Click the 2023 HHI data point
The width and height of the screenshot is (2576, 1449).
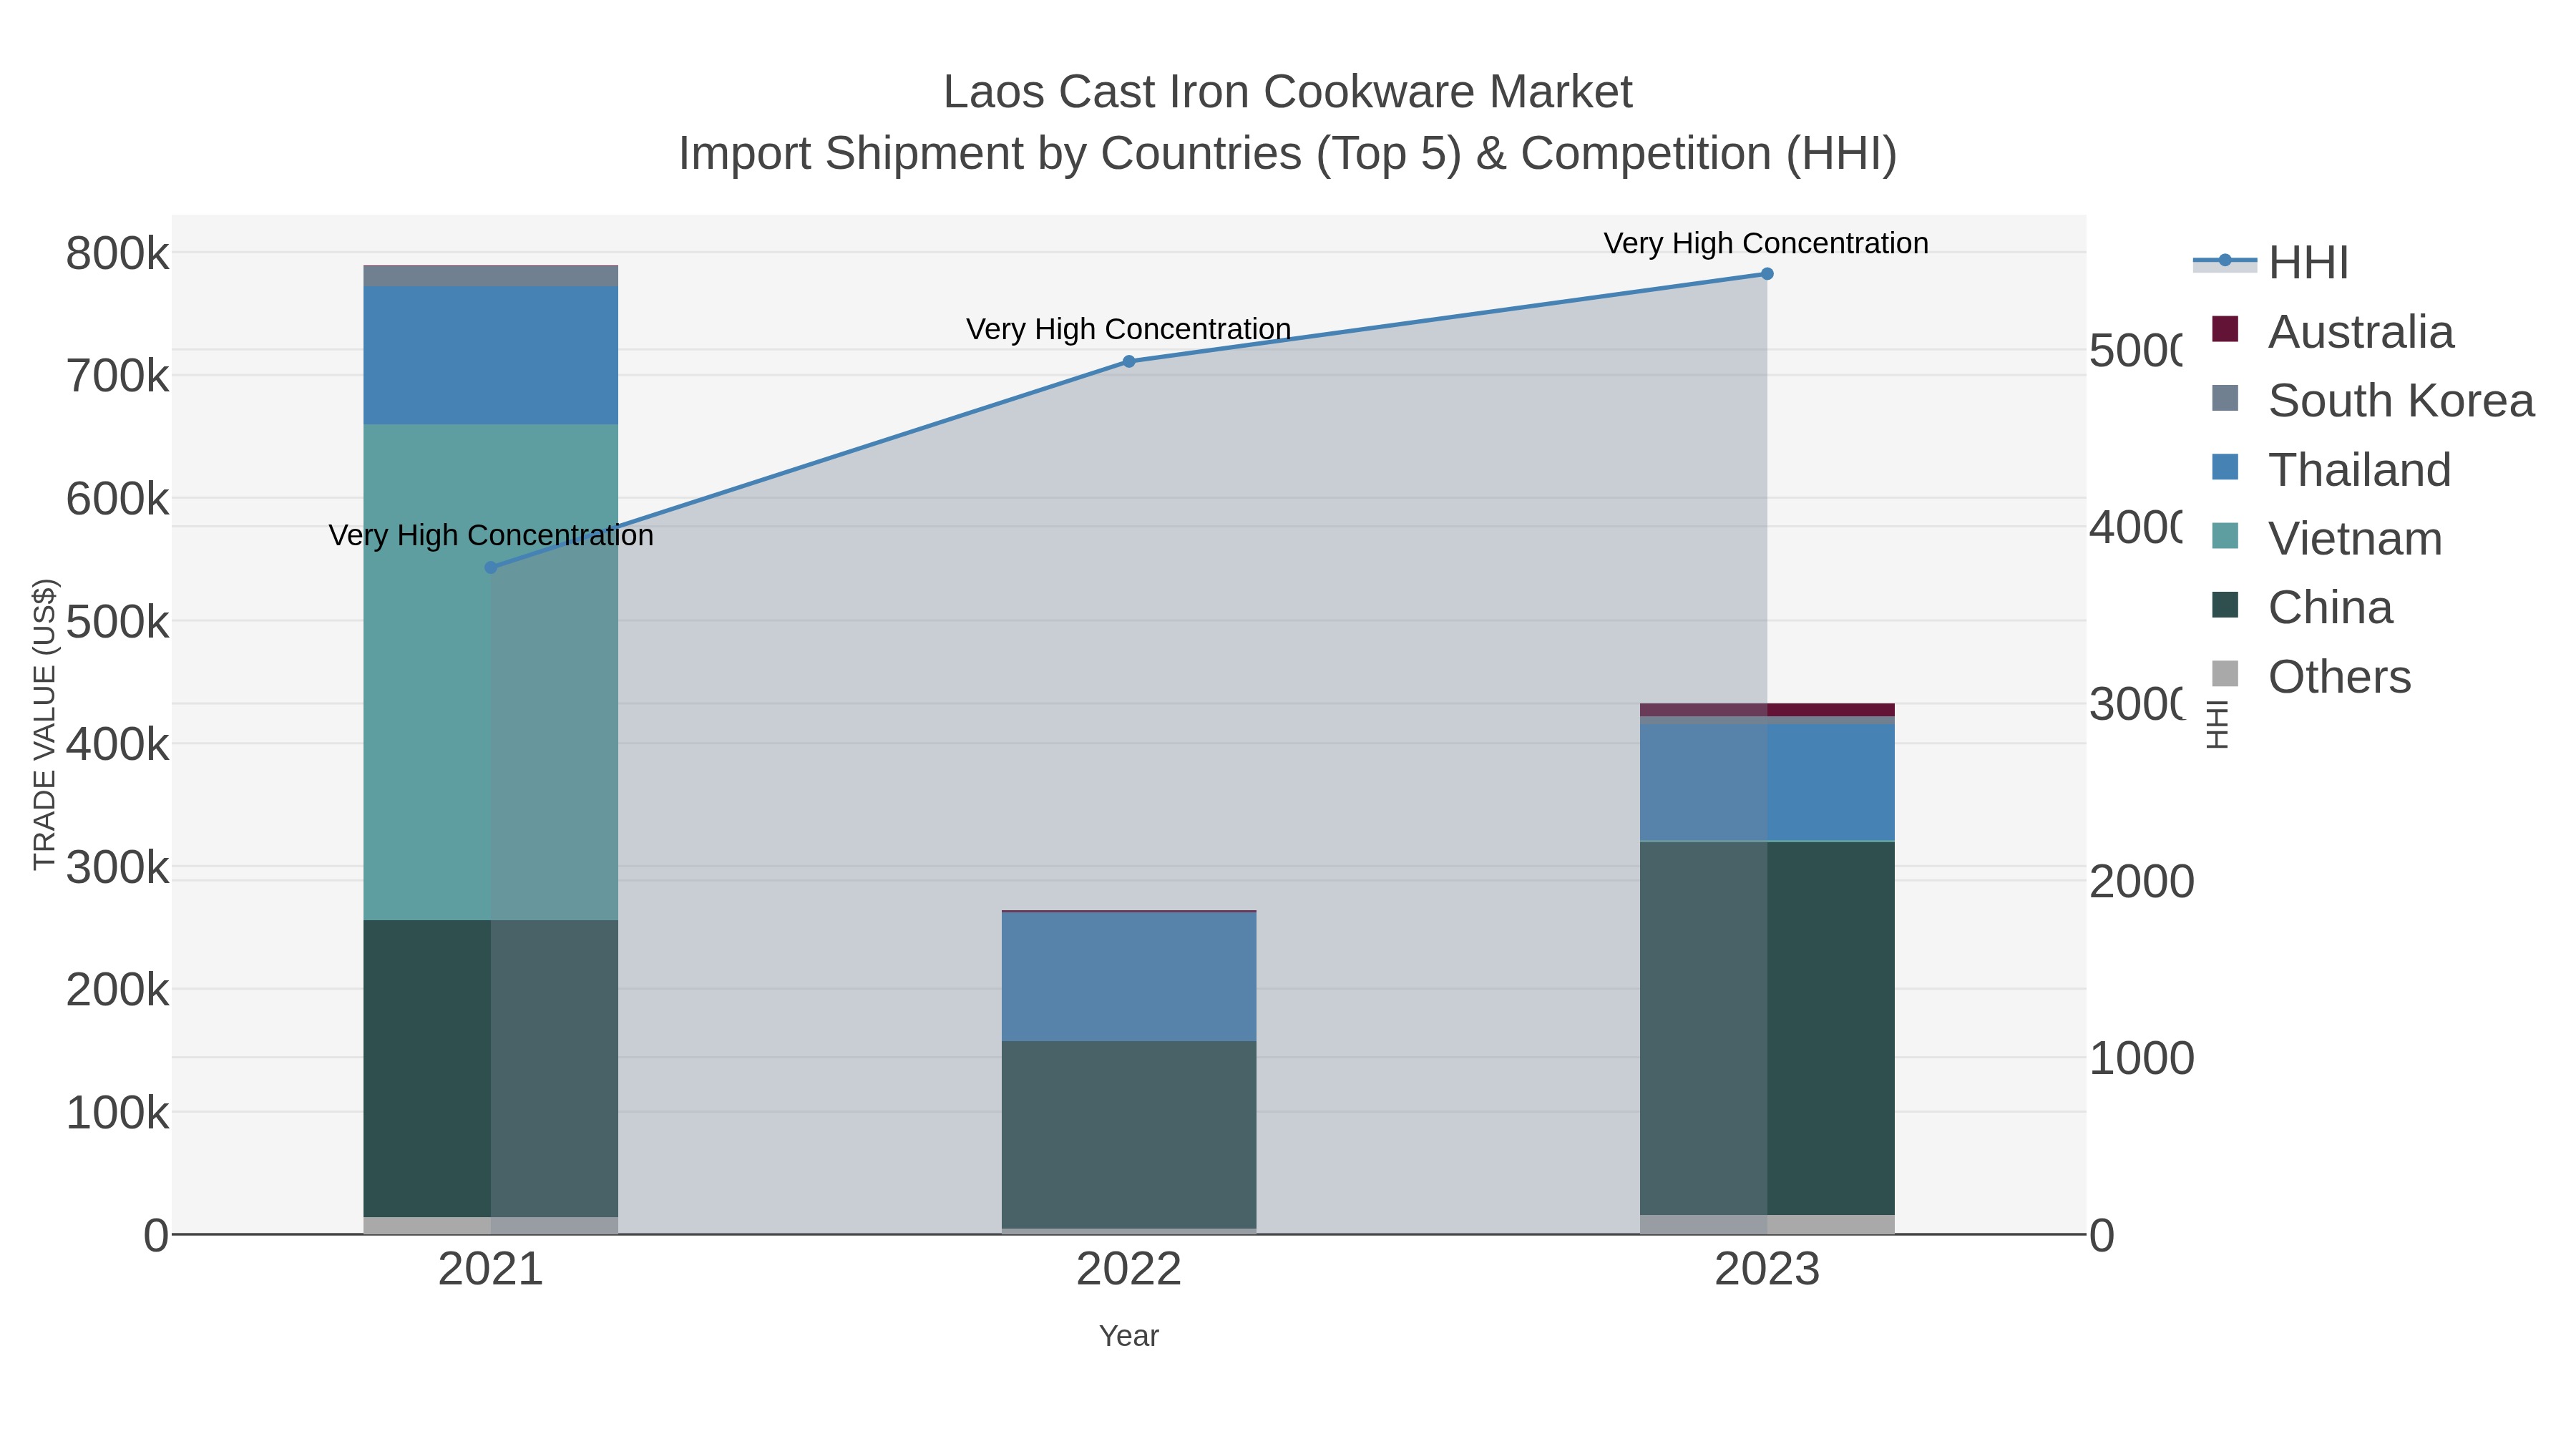point(1767,274)
